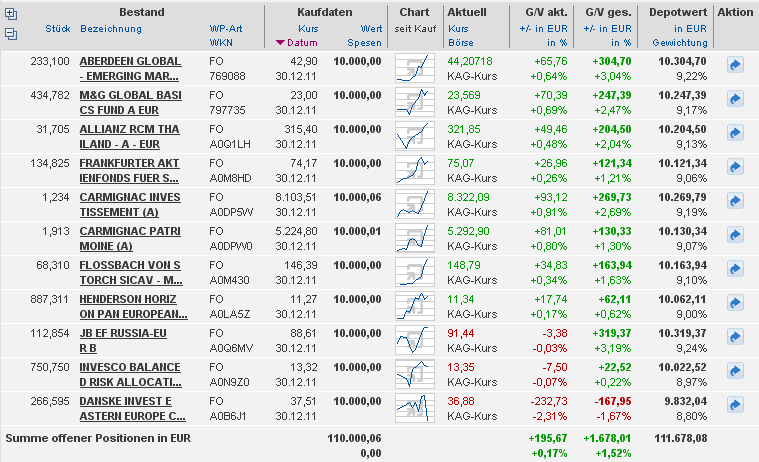Click action icon for Frankfurter Aktienfonds row
Screen dimensions: 759x462
click(735, 167)
